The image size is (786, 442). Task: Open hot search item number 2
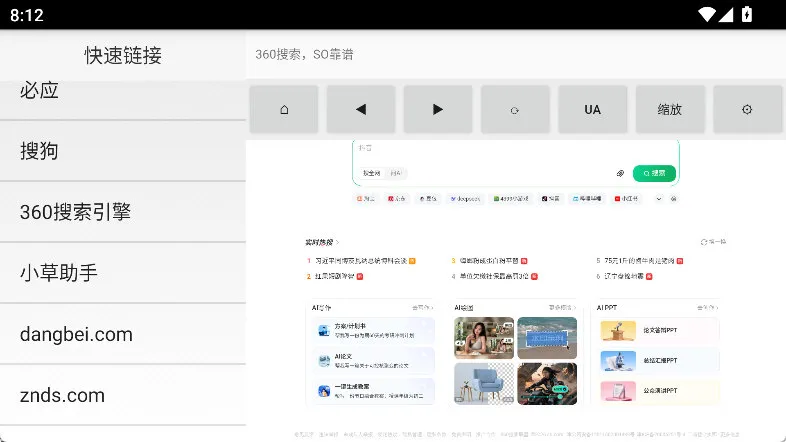[335, 277]
